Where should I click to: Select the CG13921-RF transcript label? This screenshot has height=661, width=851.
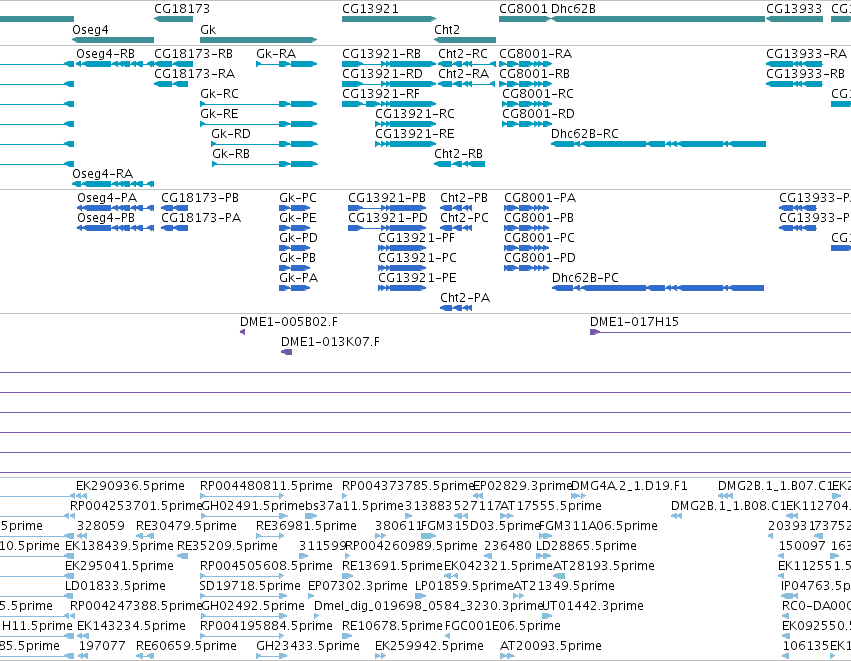(x=381, y=94)
